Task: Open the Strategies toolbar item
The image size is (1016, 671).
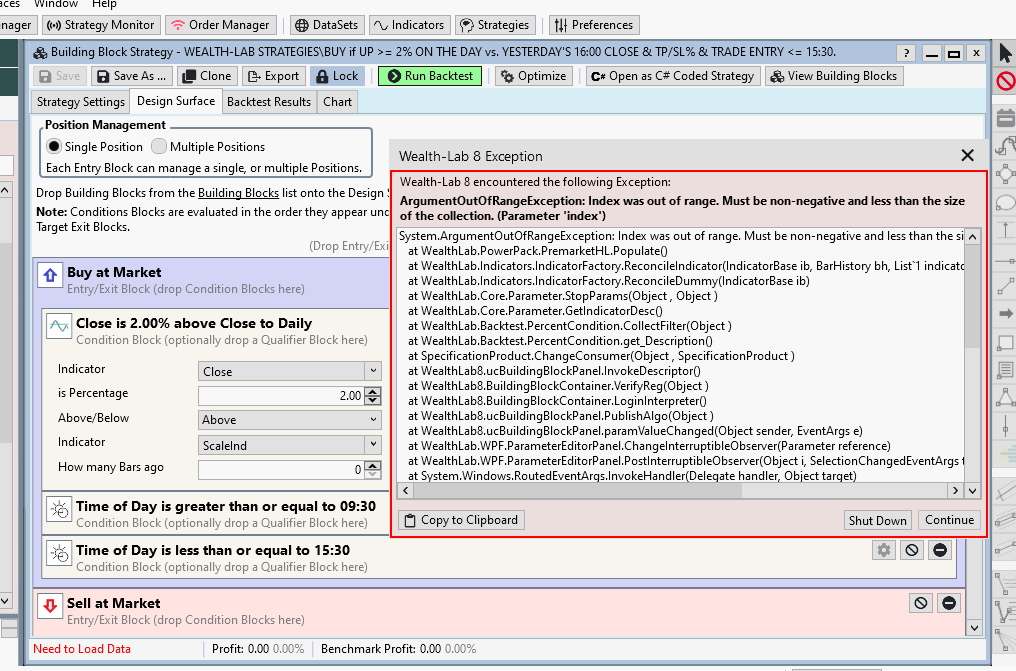Action: click(495, 25)
